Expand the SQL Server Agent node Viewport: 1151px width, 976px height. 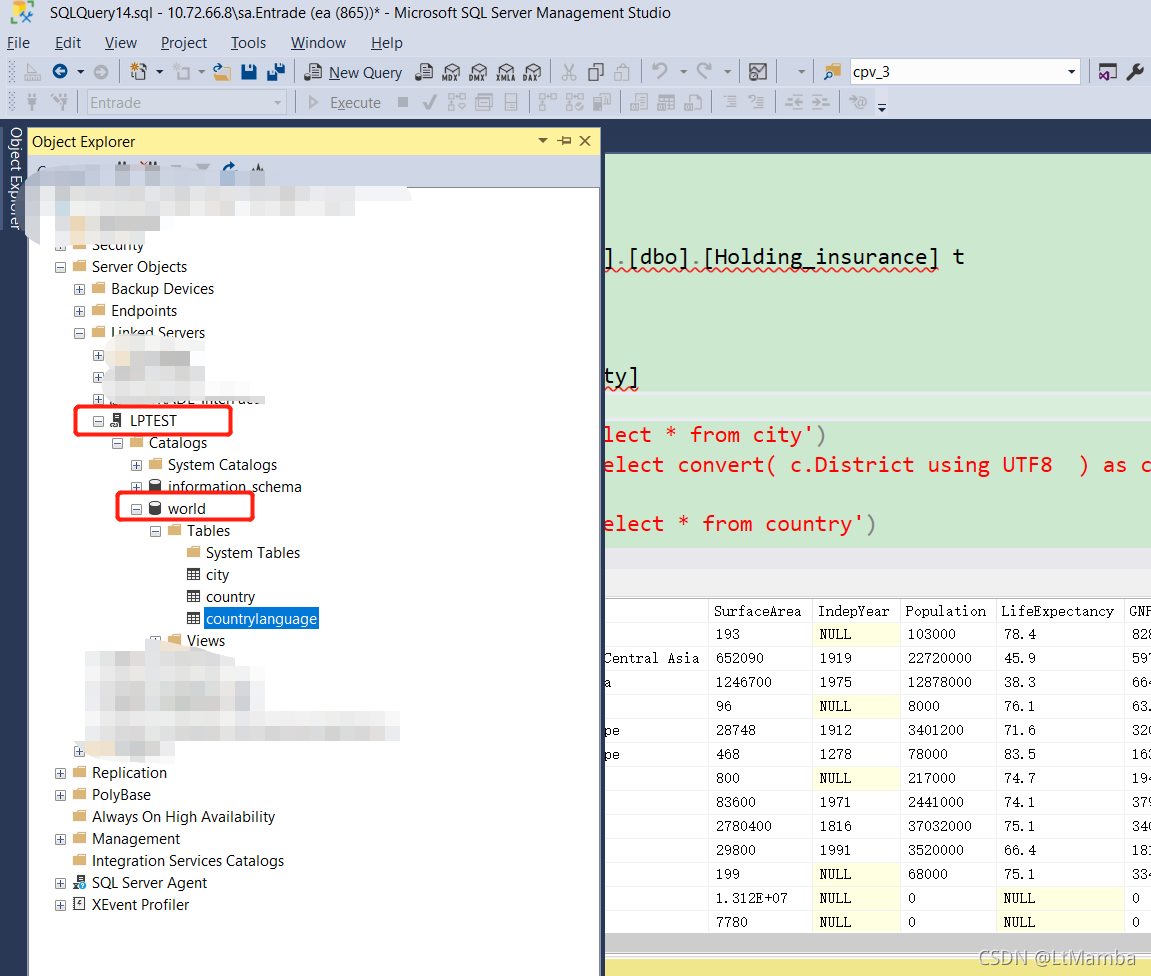(x=60, y=883)
